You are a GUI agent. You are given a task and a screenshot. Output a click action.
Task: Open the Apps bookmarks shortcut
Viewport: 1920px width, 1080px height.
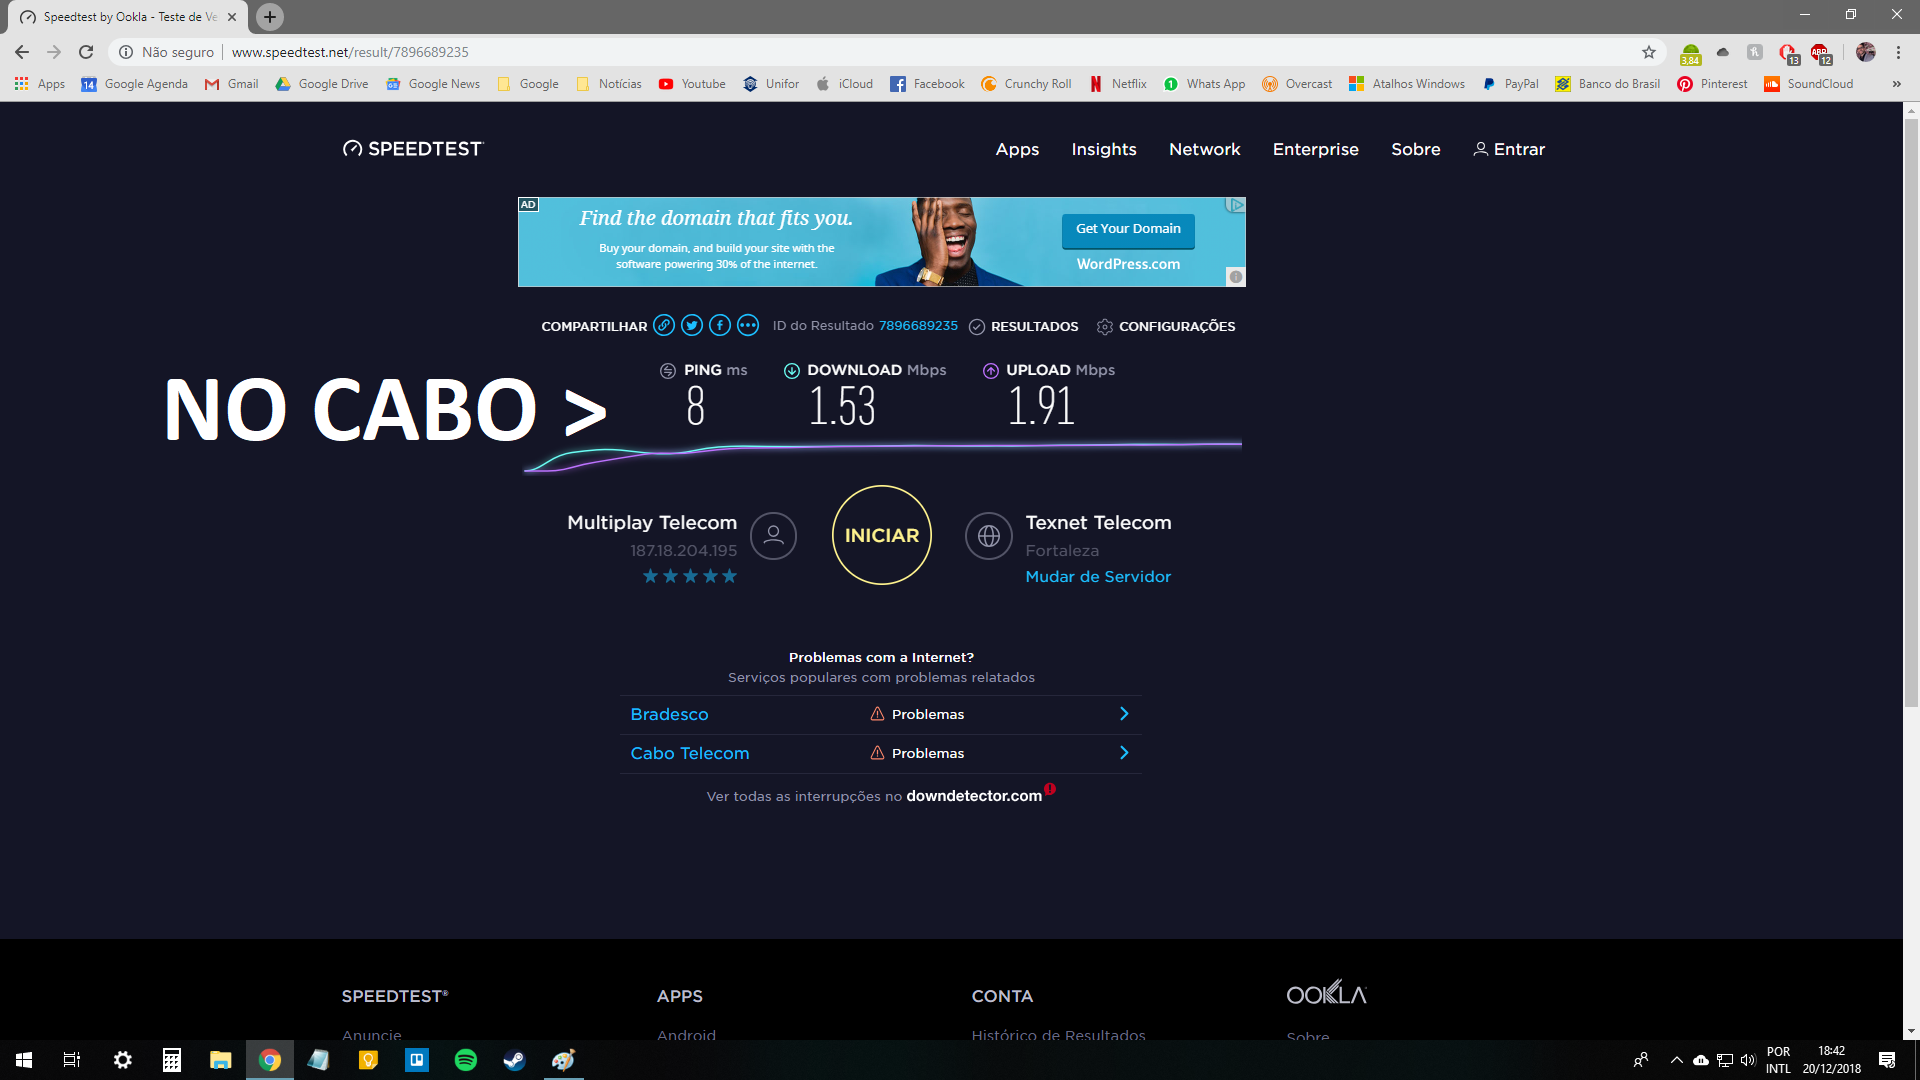point(40,84)
